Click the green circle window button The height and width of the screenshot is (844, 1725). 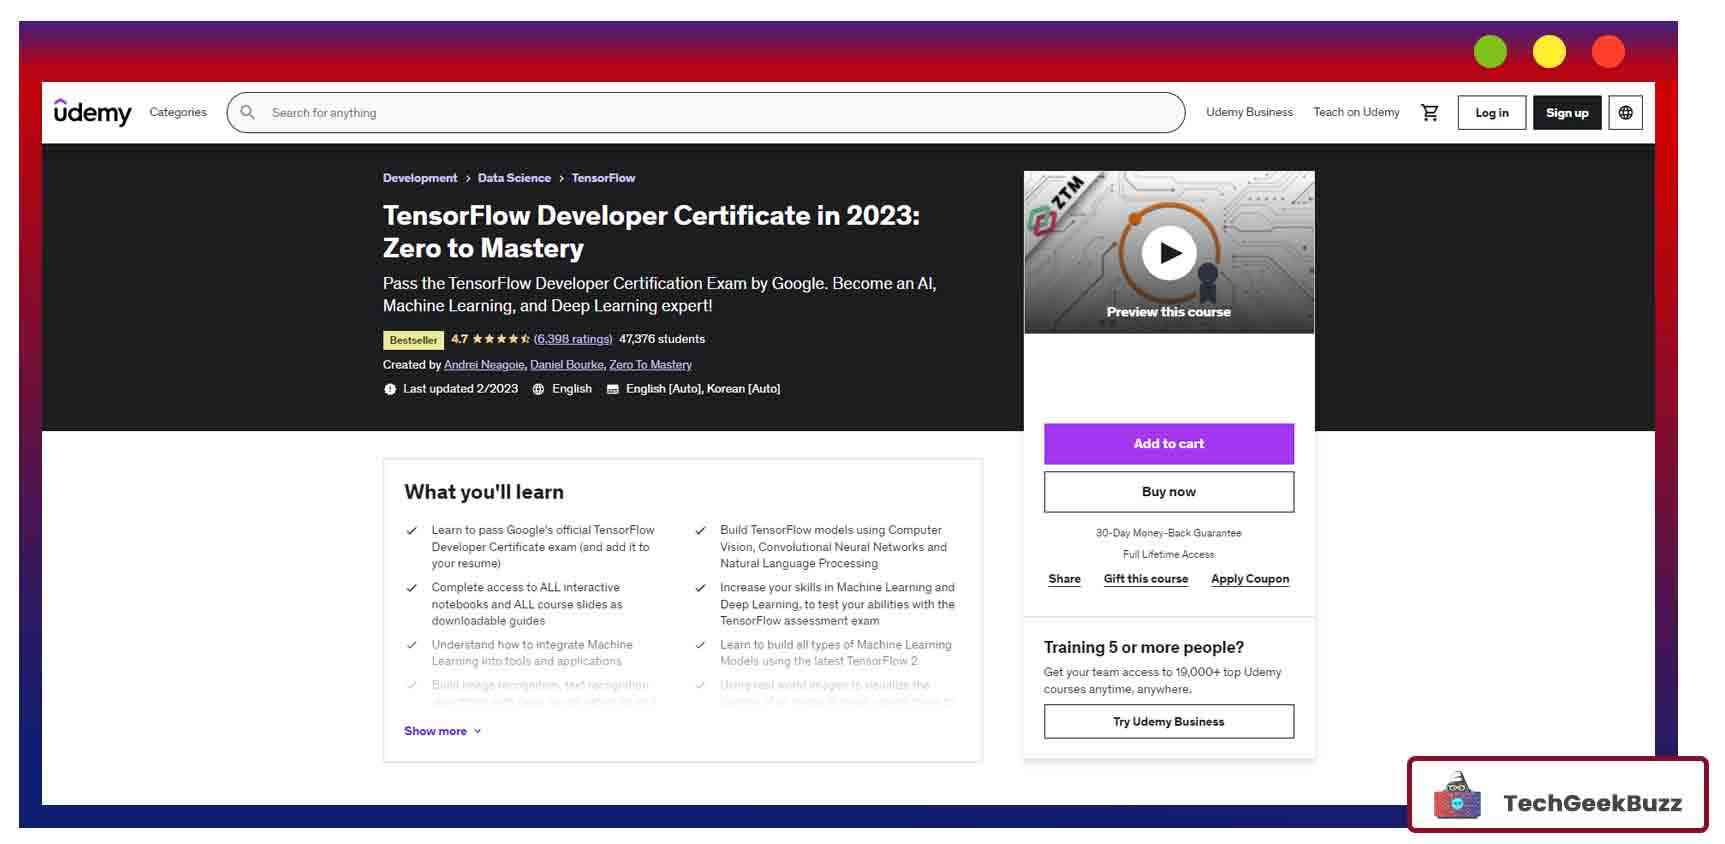pos(1490,52)
